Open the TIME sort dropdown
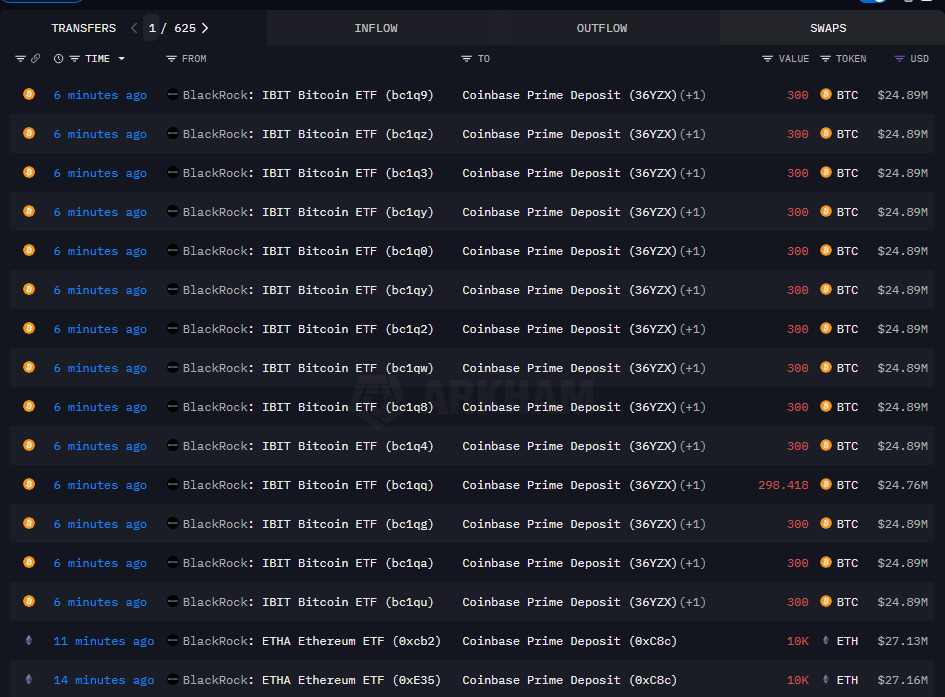Image resolution: width=945 pixels, height=697 pixels. pyautogui.click(x=122, y=59)
